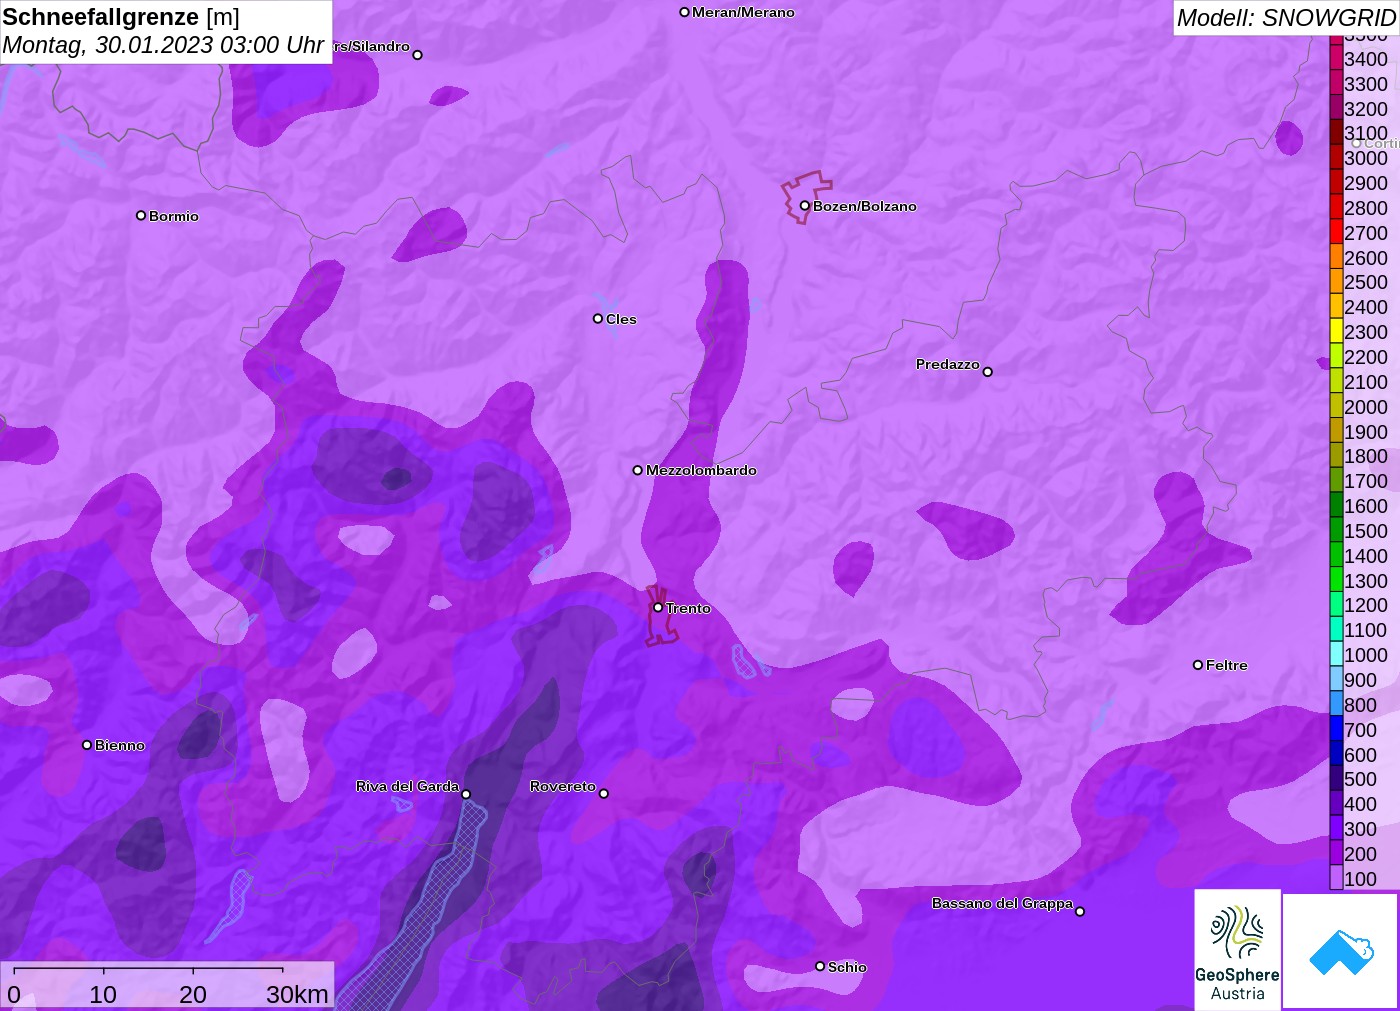The height and width of the screenshot is (1011, 1400).
Task: Click the Predazzo marker dot
Action: coord(987,372)
